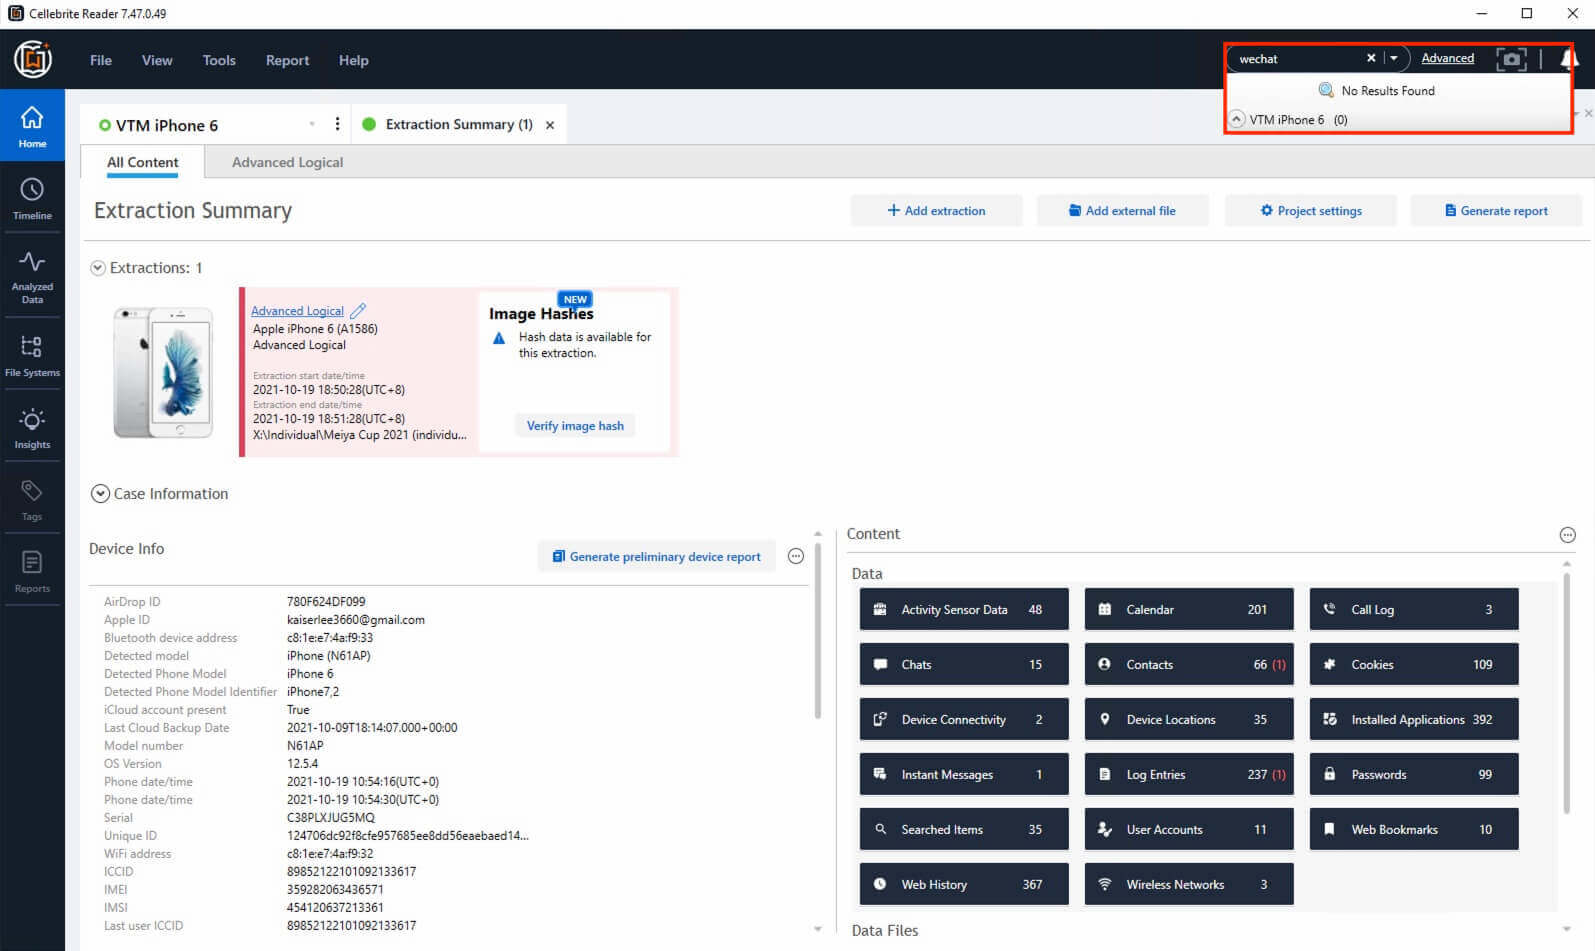This screenshot has width=1595, height=951.
Task: Open the notifications bell
Action: (x=1568, y=59)
